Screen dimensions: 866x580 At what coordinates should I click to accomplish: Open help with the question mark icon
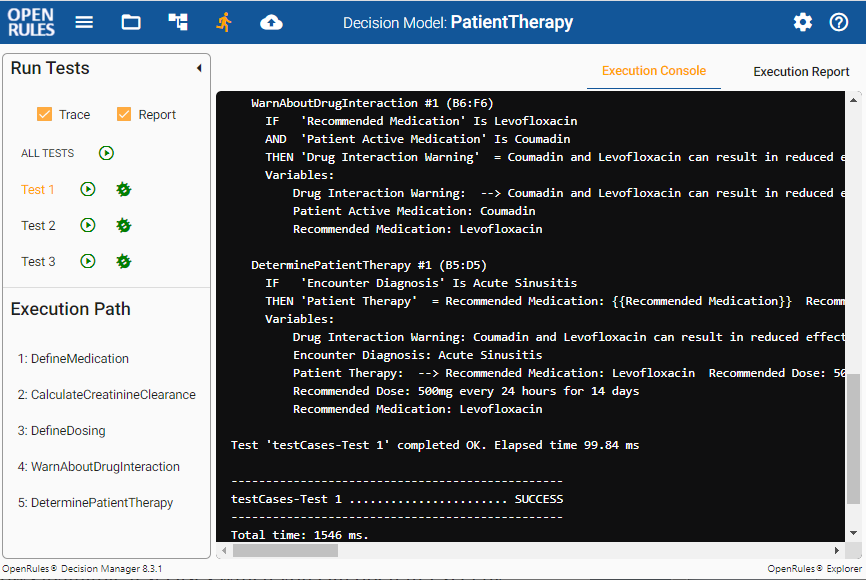coord(839,22)
